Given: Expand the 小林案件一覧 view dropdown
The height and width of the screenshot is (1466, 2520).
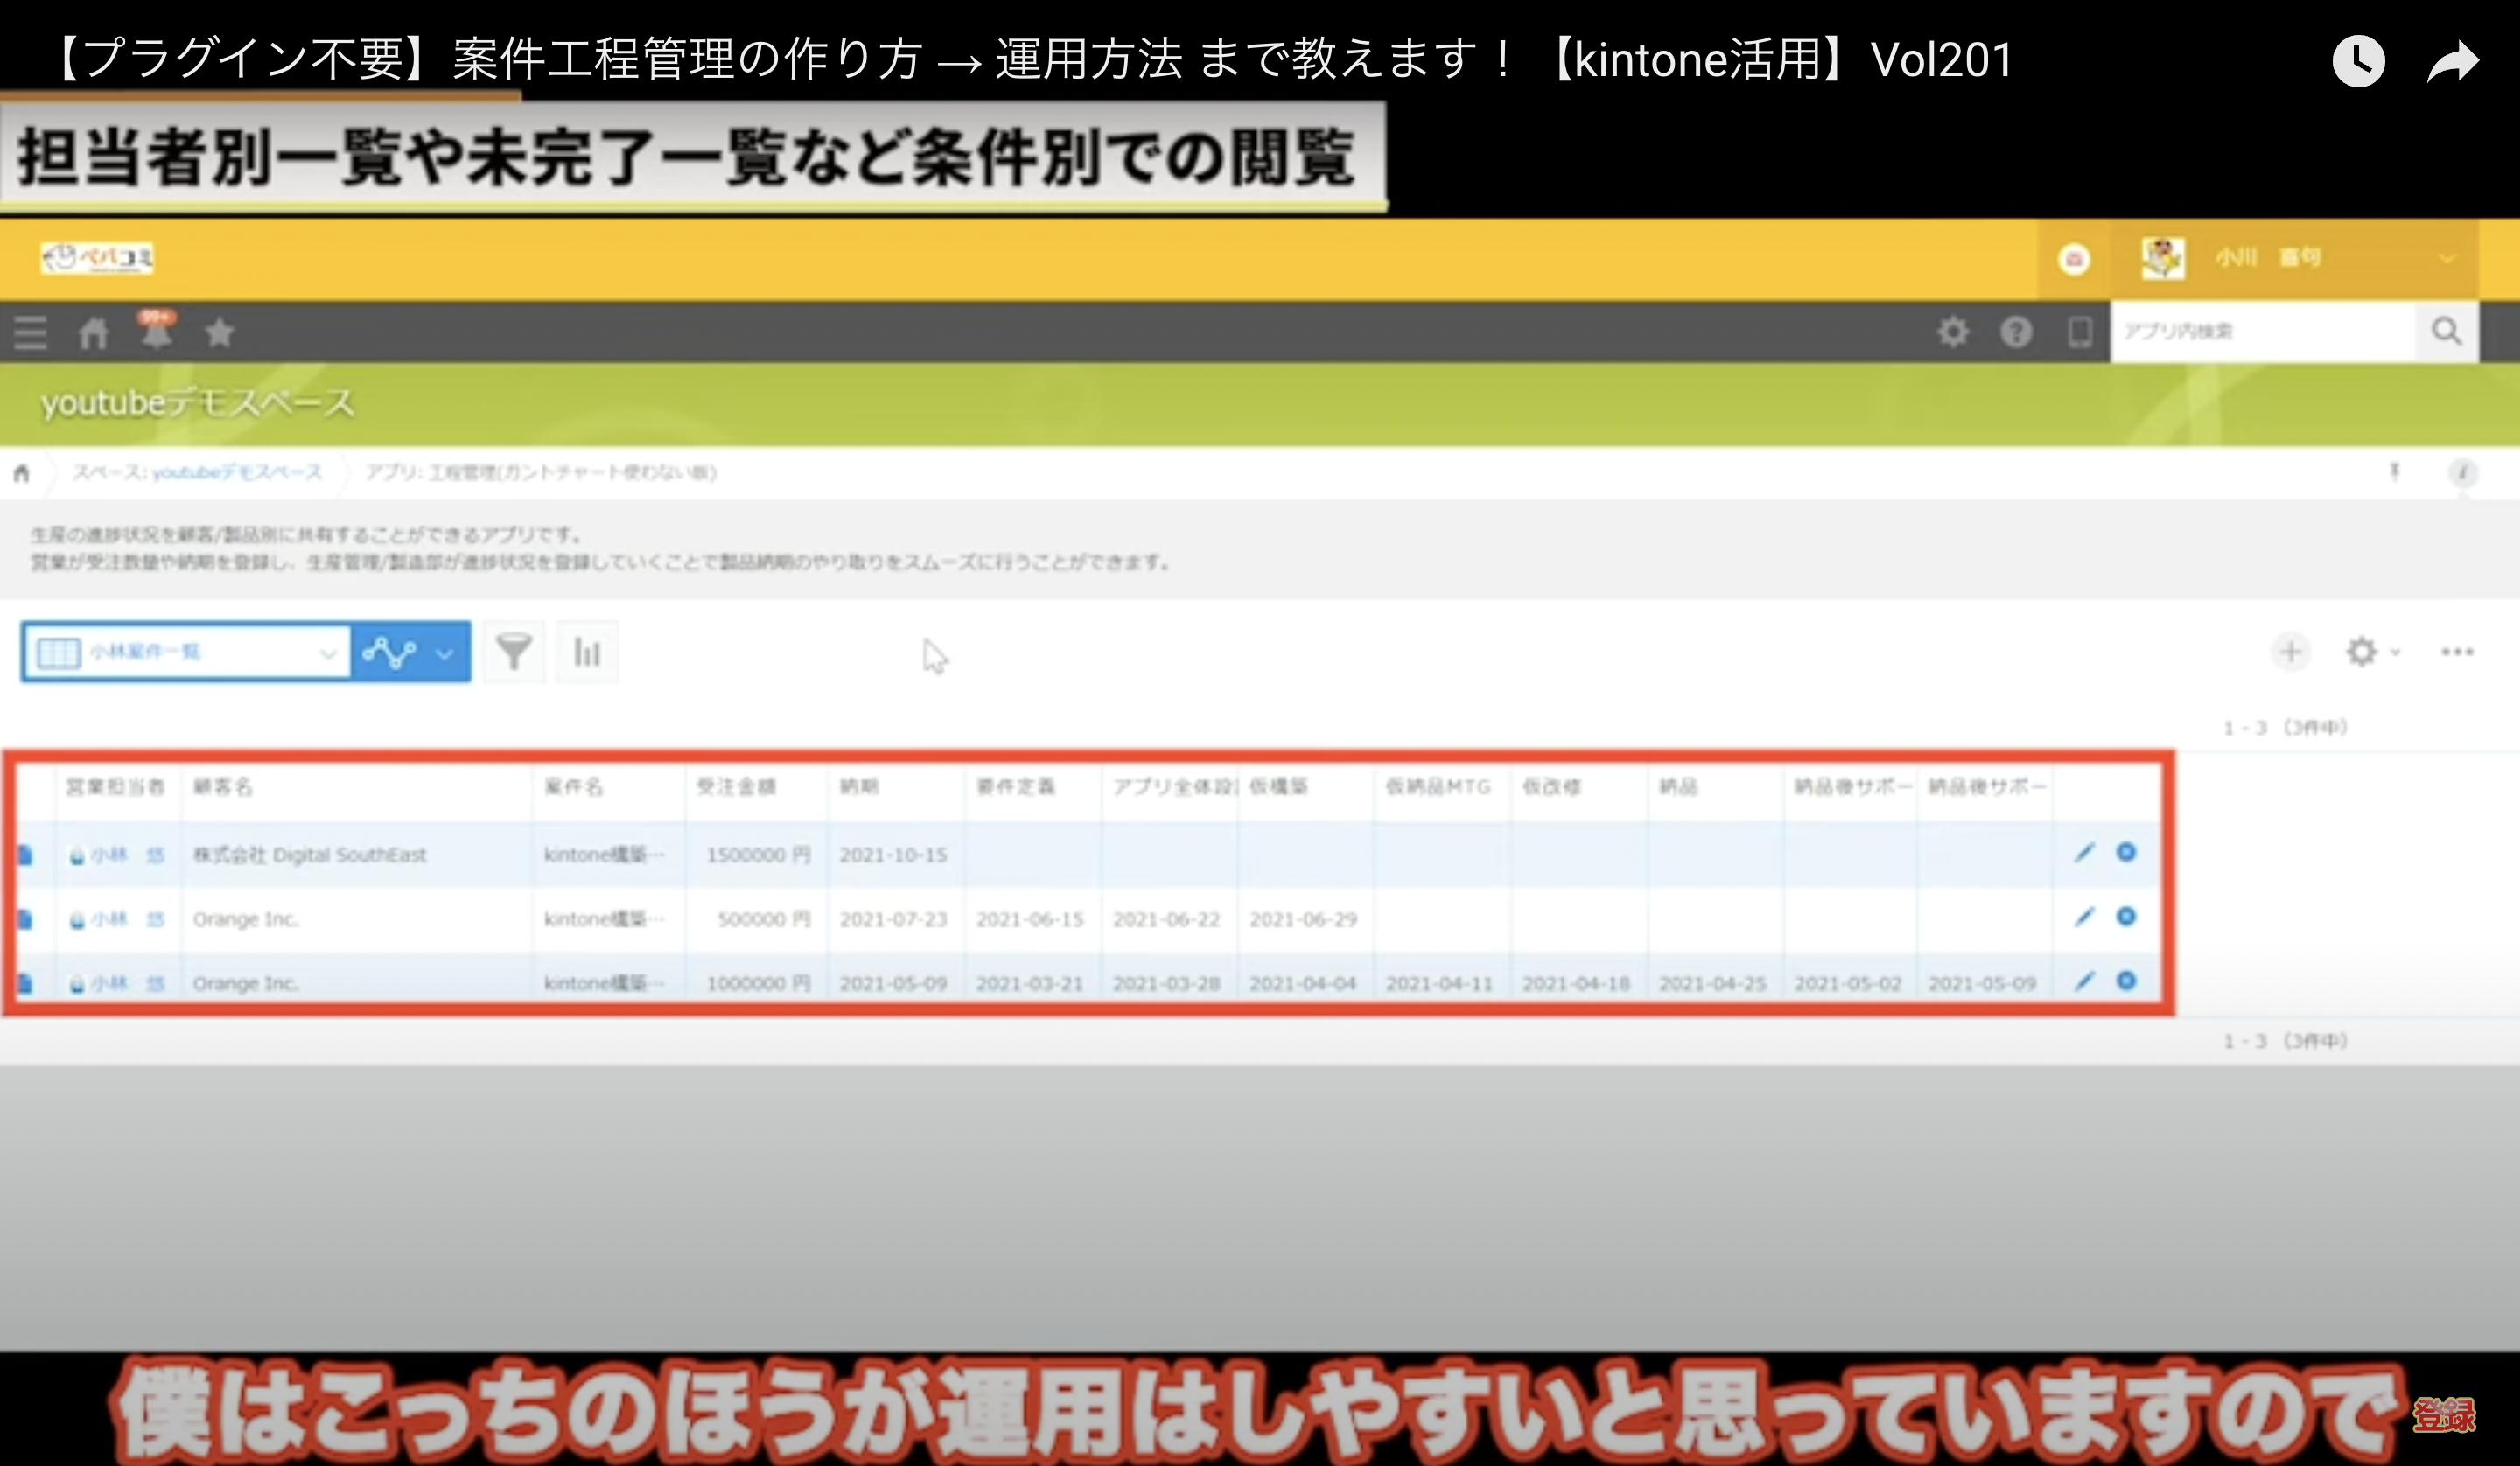Looking at the screenshot, I should (186, 652).
